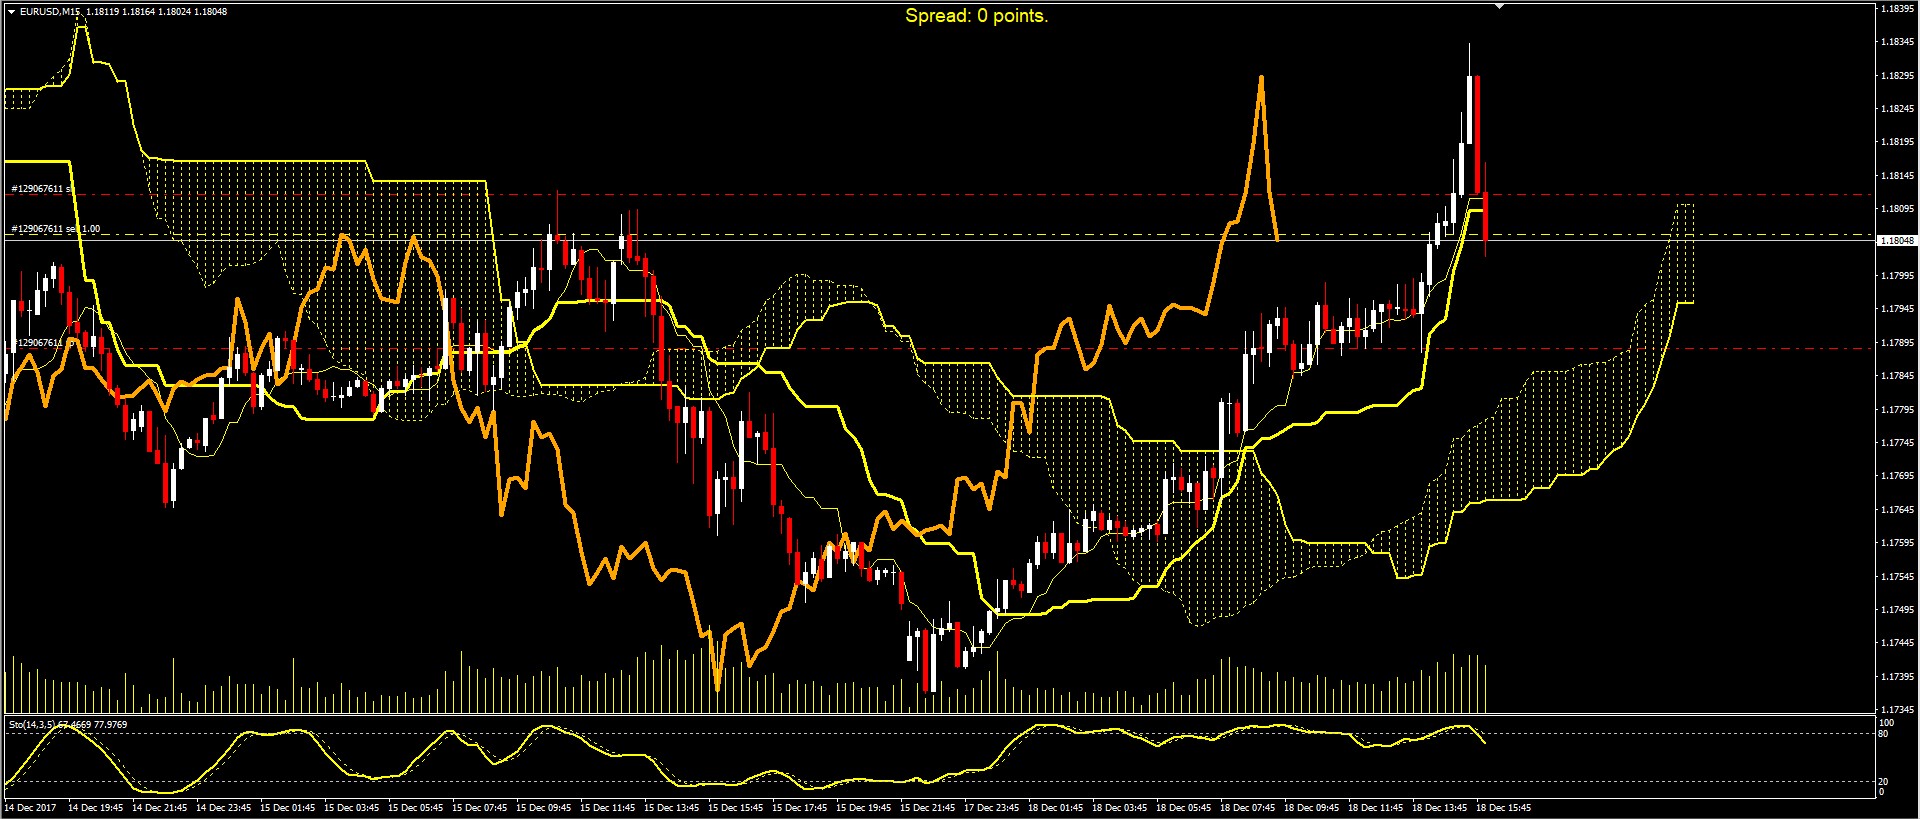Open the one-click trading arrow beside EURUSD,M15

click(11, 12)
